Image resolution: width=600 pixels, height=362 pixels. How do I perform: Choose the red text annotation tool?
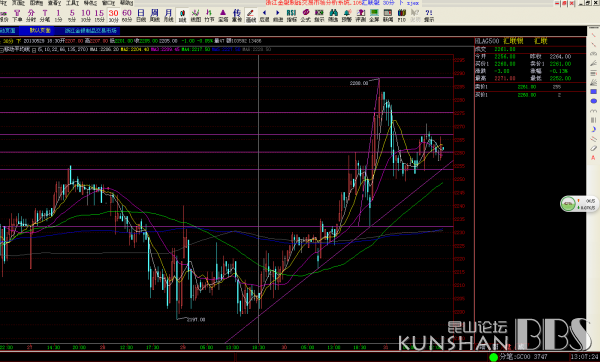pos(593,158)
